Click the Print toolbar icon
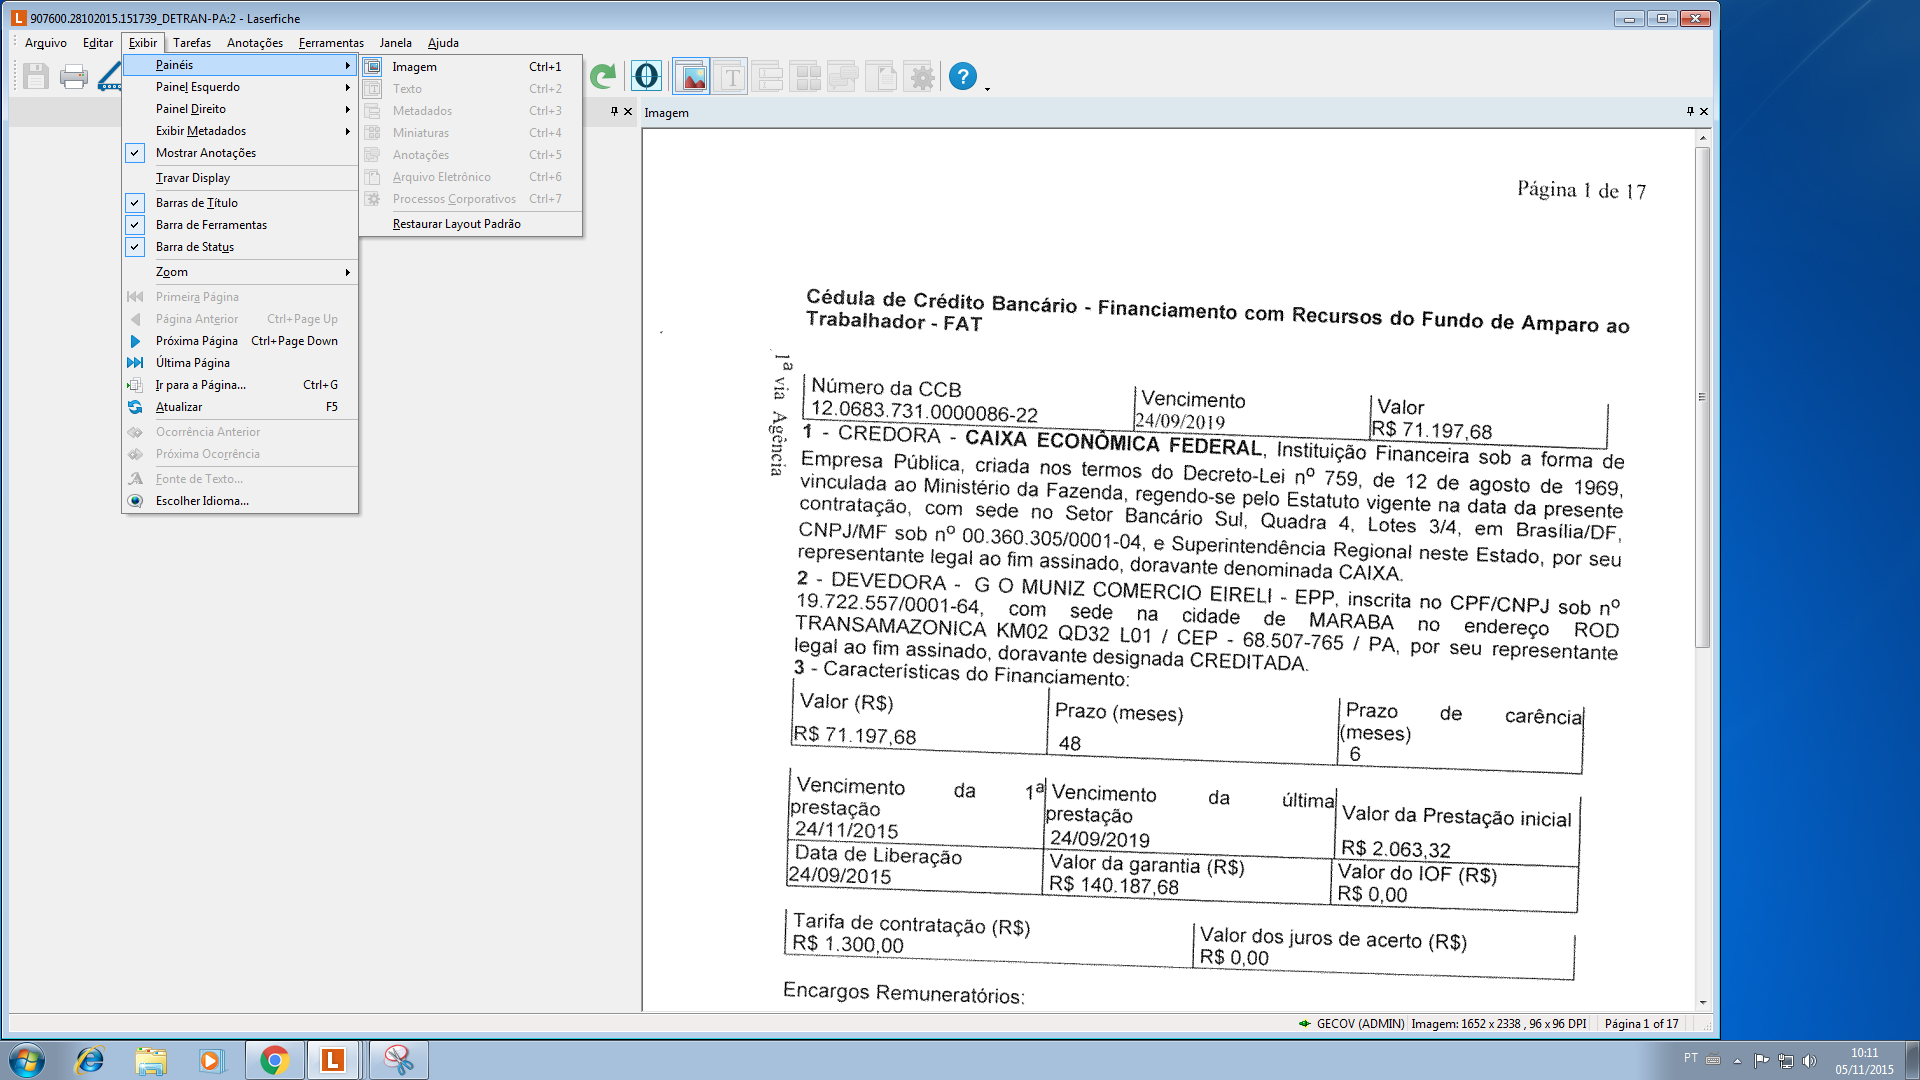 [73, 77]
